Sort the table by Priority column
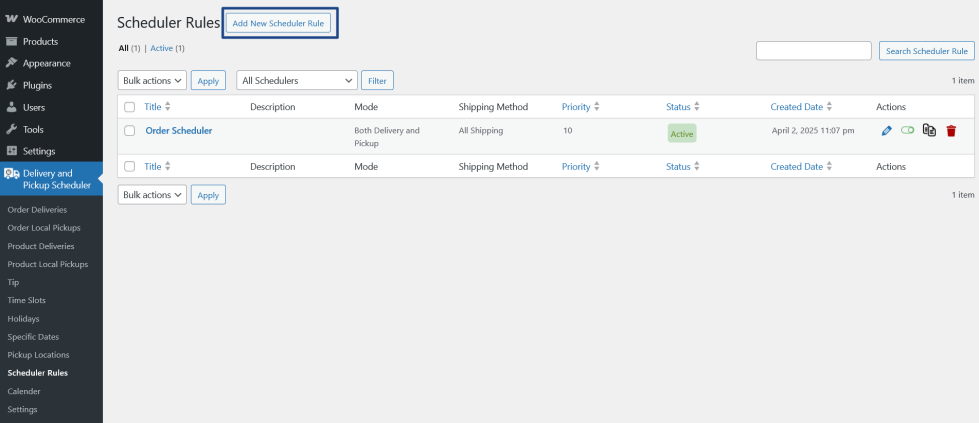979x423 pixels. tap(576, 106)
